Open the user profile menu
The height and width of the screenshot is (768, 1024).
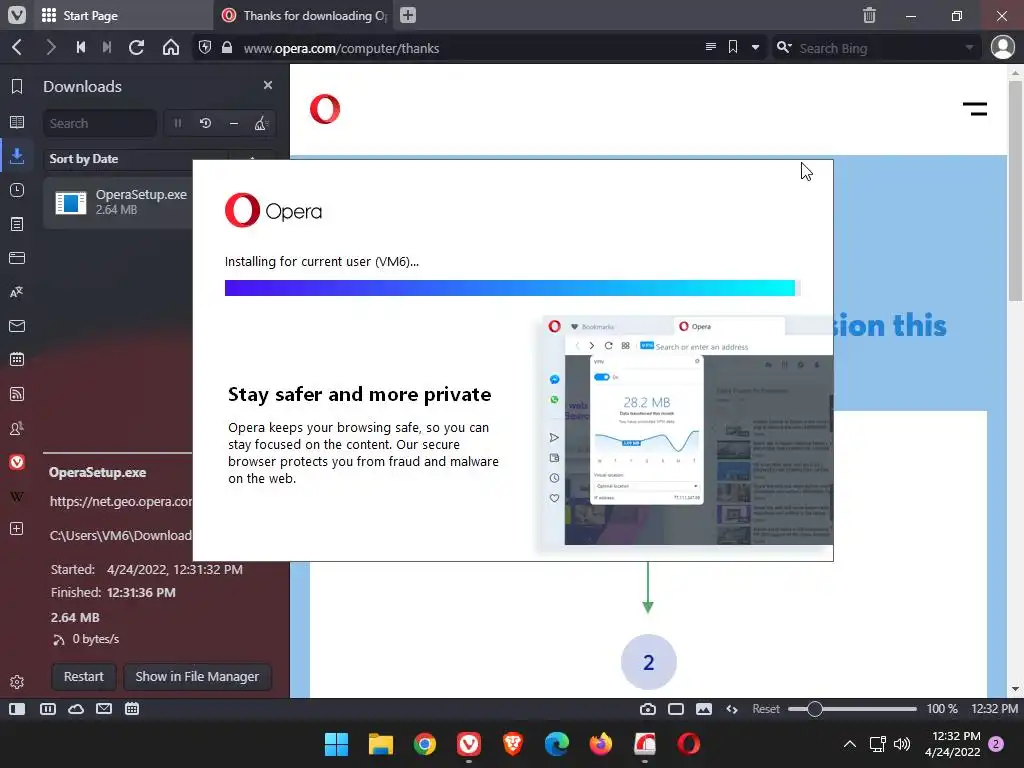1002,48
